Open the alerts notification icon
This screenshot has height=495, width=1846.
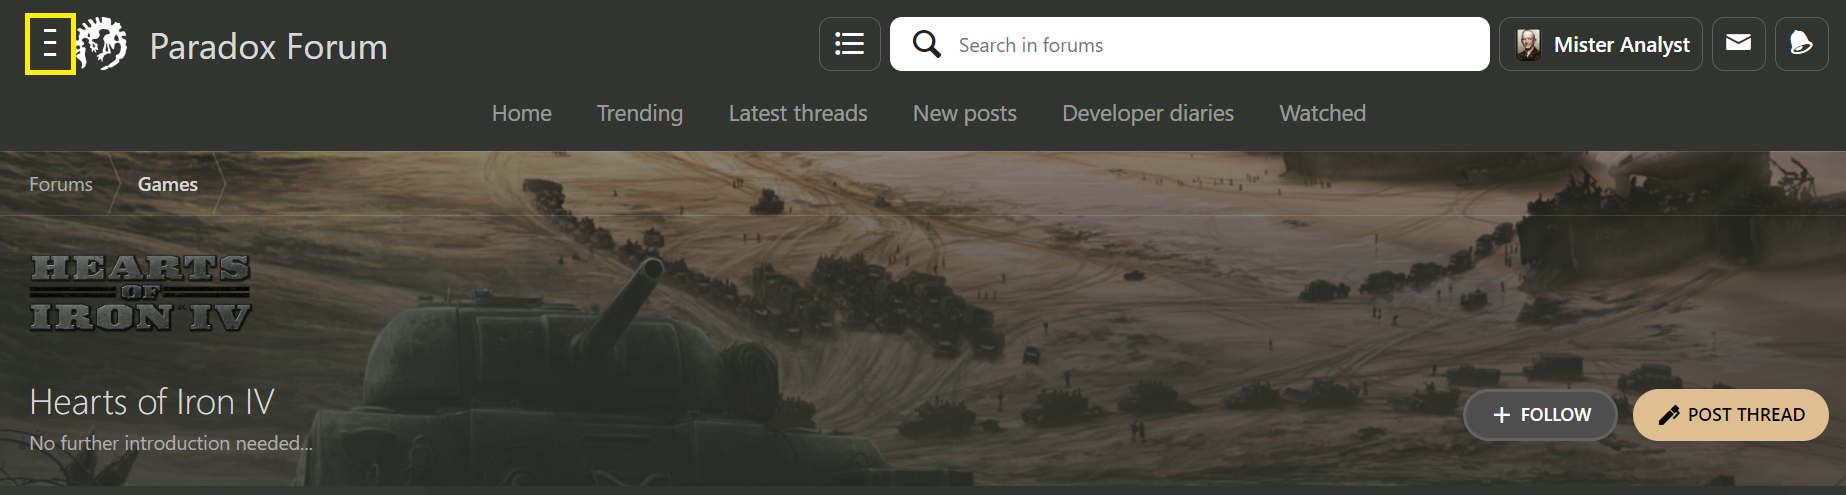click(x=1802, y=44)
